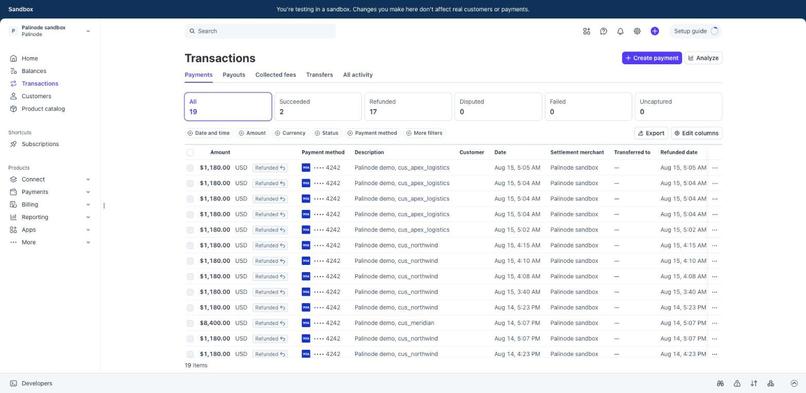Select the checkbox for the Aug 15, 3:40 AM payment
Image resolution: width=806 pixels, height=393 pixels.
coord(190,292)
